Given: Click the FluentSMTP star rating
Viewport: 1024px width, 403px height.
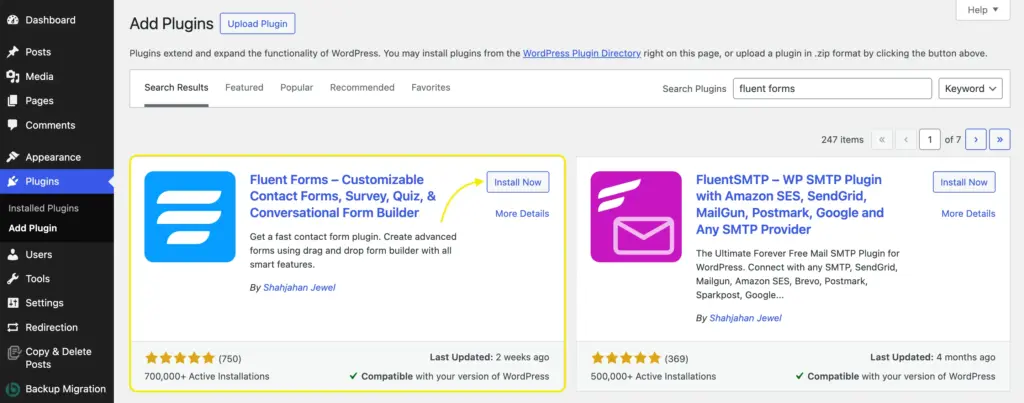Looking at the screenshot, I should click(626, 358).
